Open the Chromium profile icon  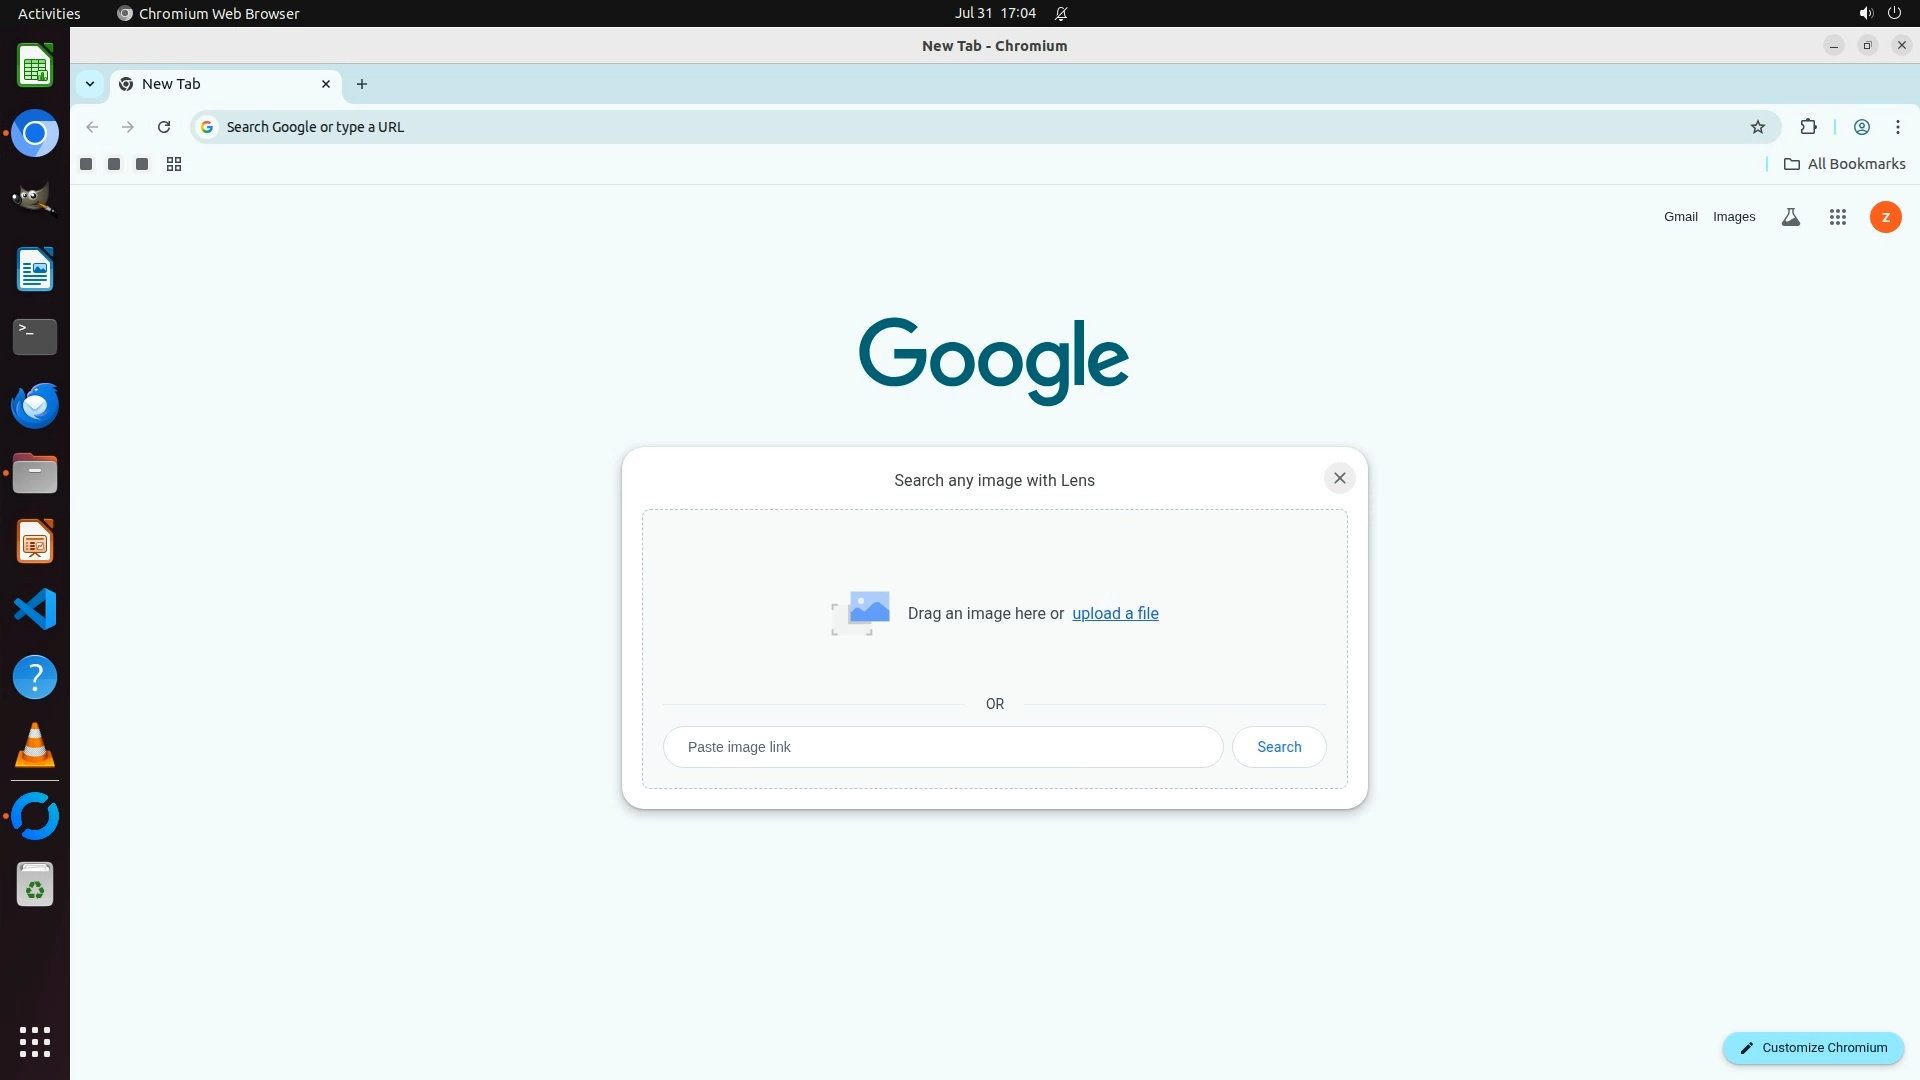1862,127
